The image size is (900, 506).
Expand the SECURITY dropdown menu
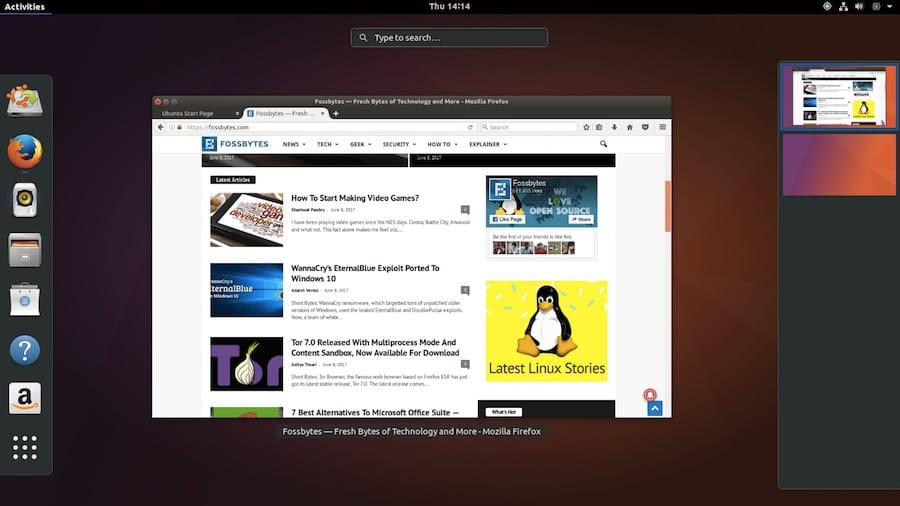(x=399, y=145)
